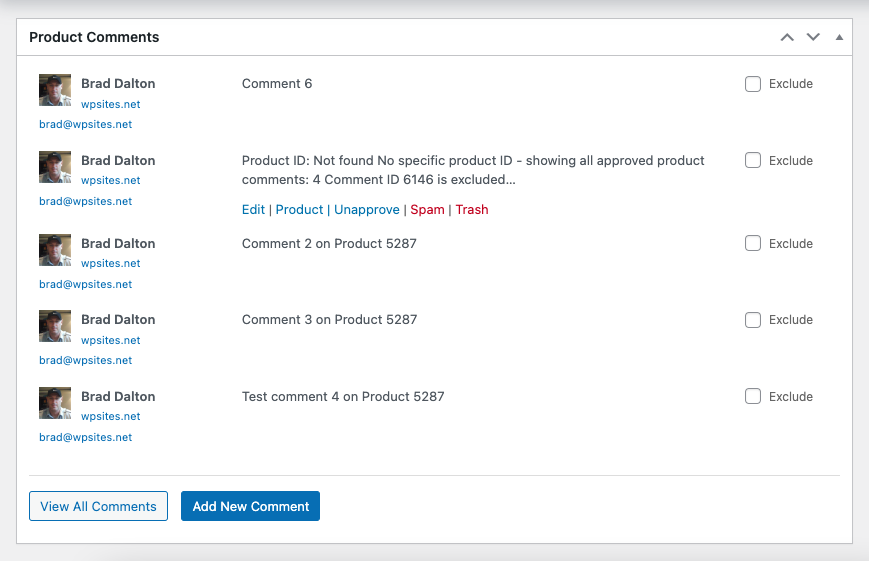Enable Exclude for Comment 2 on Product 5287

tap(753, 243)
